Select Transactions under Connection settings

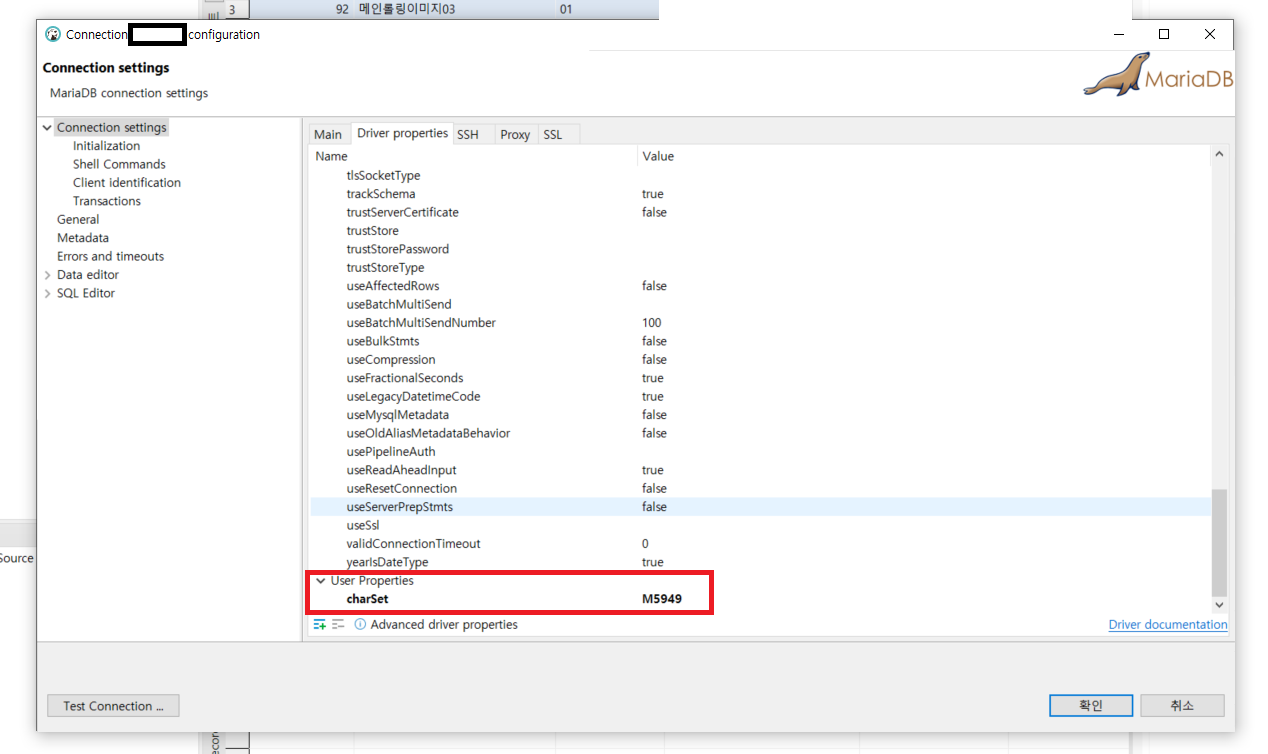107,200
